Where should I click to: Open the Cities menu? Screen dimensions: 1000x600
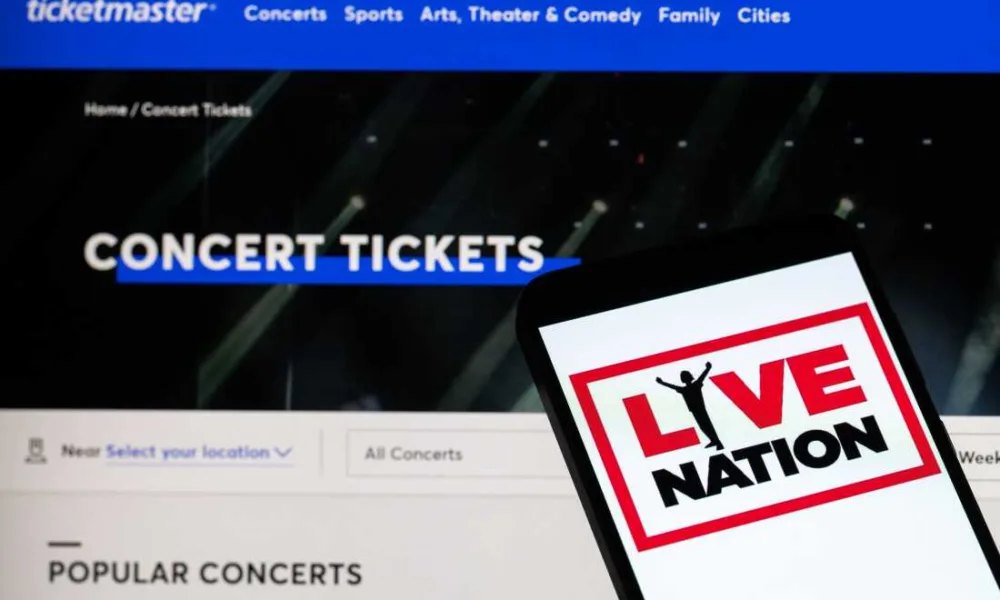[763, 15]
